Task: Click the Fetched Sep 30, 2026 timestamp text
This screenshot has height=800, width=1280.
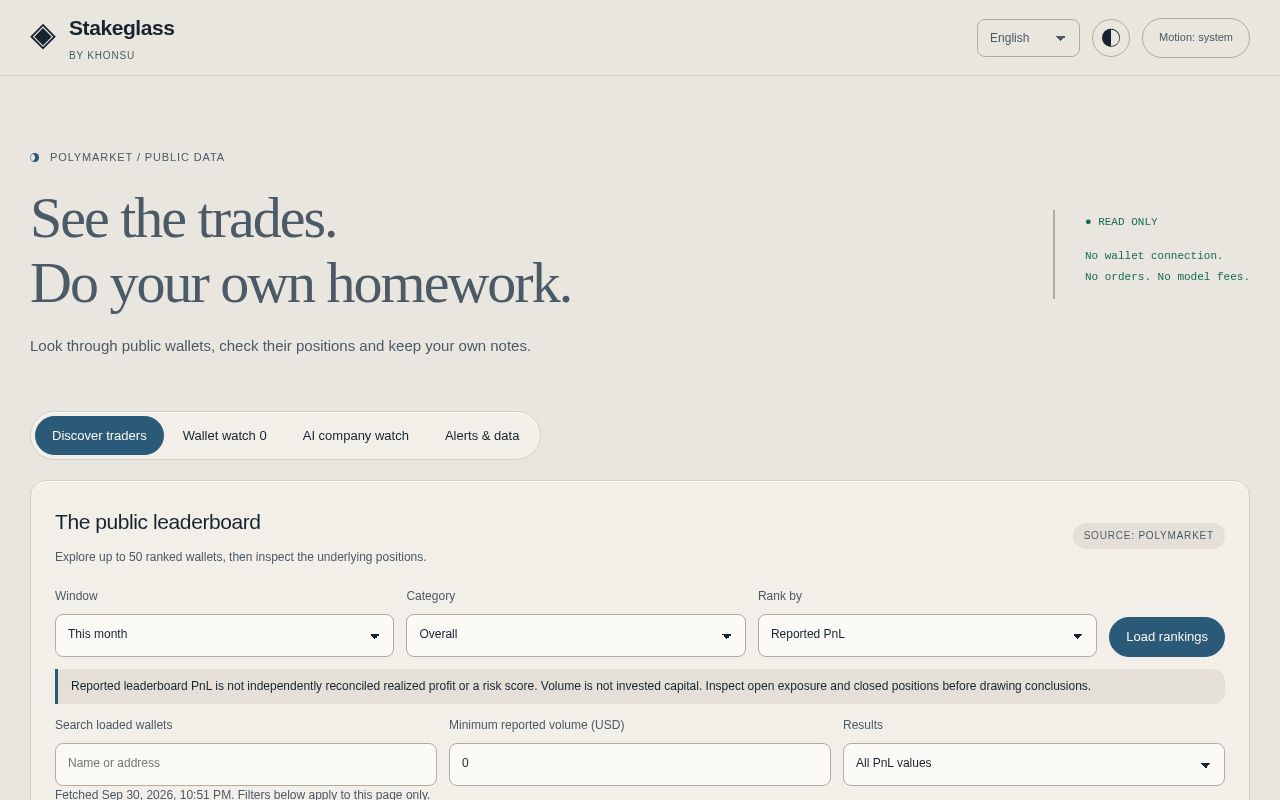Action: (x=243, y=795)
